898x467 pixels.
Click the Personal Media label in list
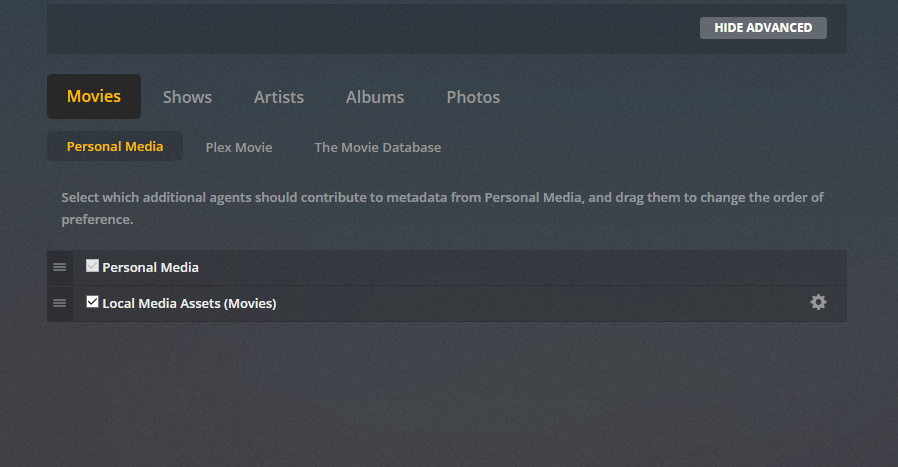tap(150, 267)
